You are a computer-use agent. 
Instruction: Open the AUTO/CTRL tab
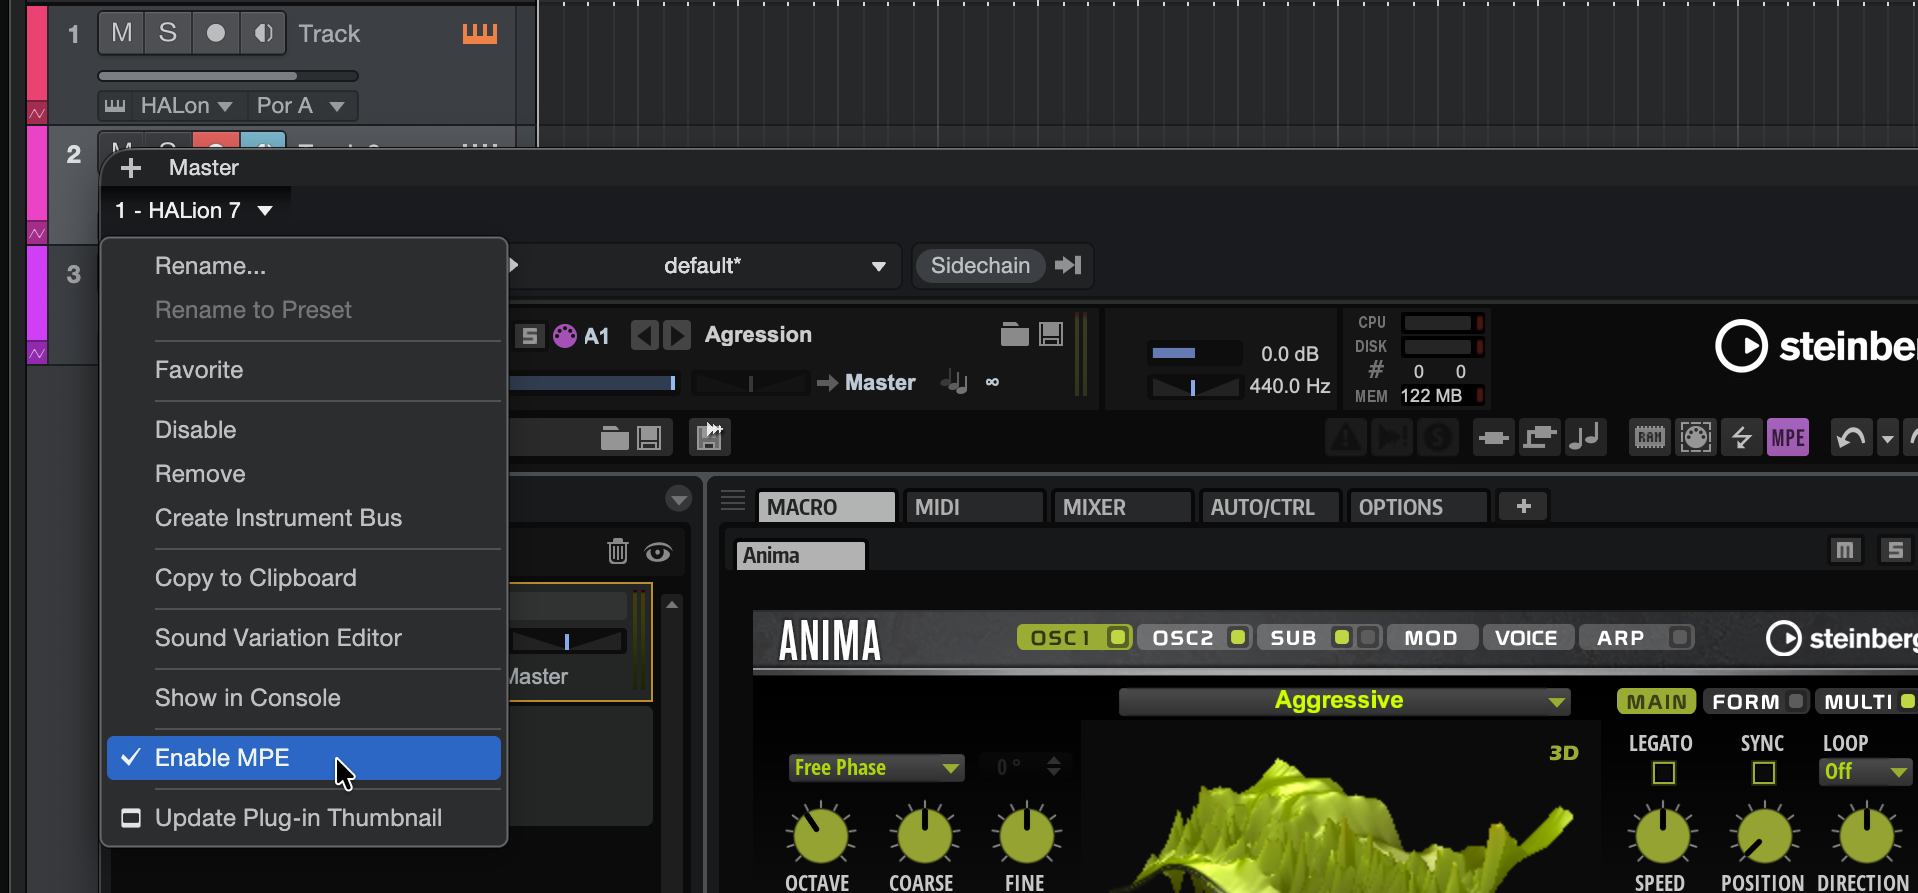click(1270, 507)
